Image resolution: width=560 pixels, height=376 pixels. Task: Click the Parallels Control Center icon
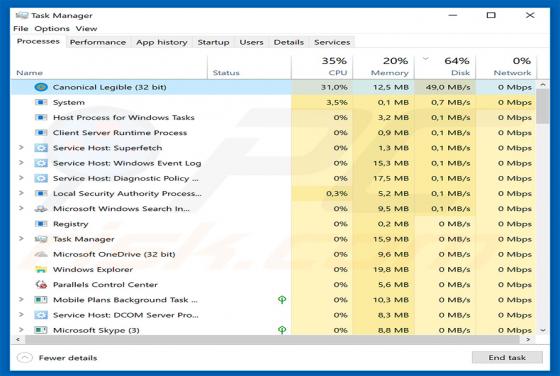[x=41, y=285]
